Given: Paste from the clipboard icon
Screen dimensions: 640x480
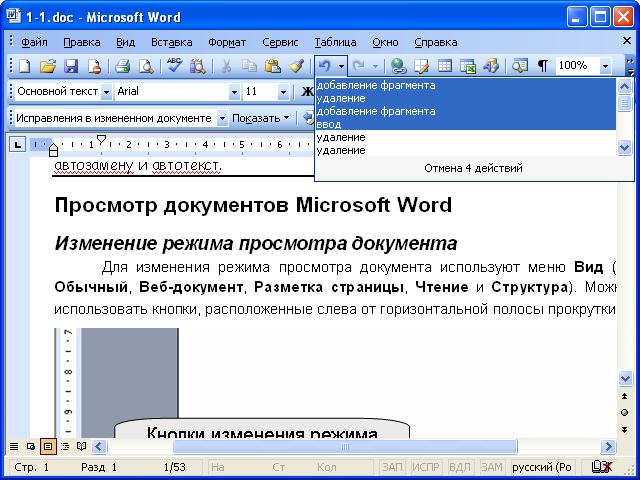Looking at the screenshot, I should 273,66.
